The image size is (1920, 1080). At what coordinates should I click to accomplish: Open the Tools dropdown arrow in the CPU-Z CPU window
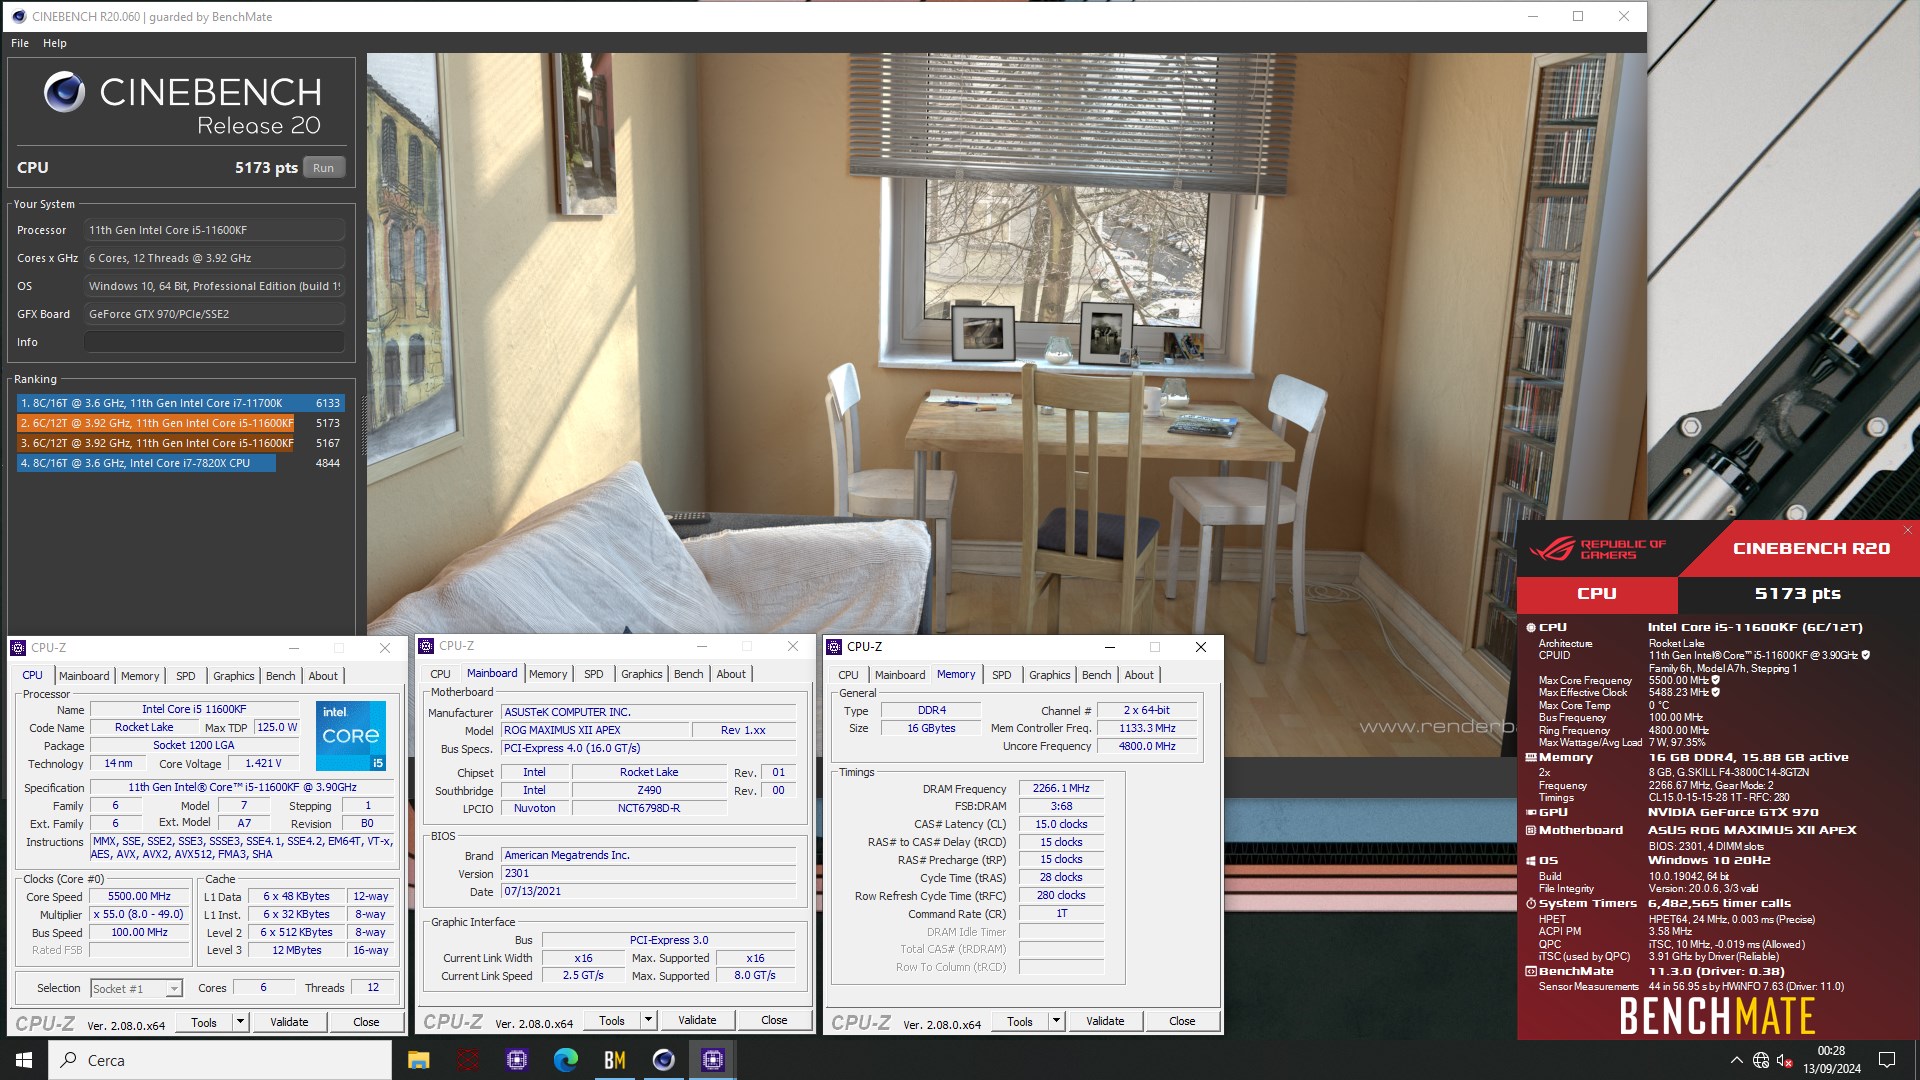[240, 1022]
